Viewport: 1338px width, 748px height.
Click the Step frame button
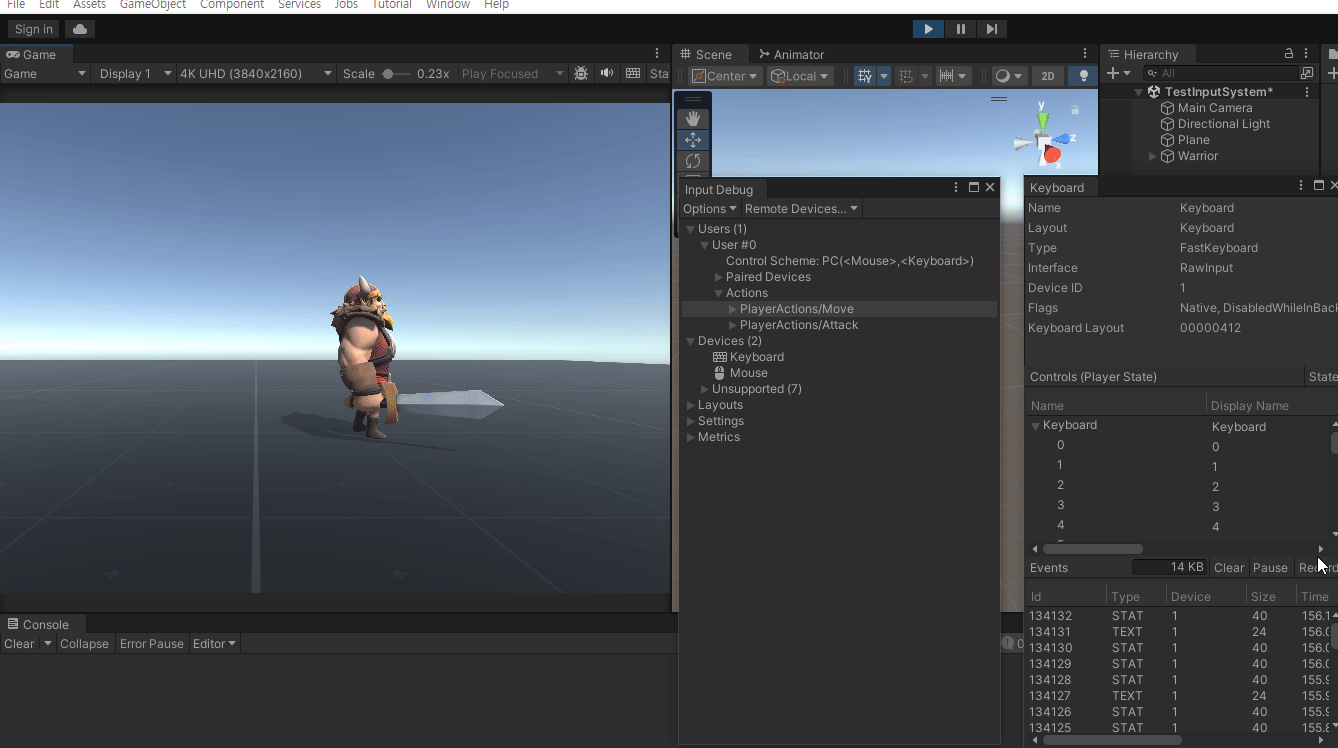pos(991,29)
